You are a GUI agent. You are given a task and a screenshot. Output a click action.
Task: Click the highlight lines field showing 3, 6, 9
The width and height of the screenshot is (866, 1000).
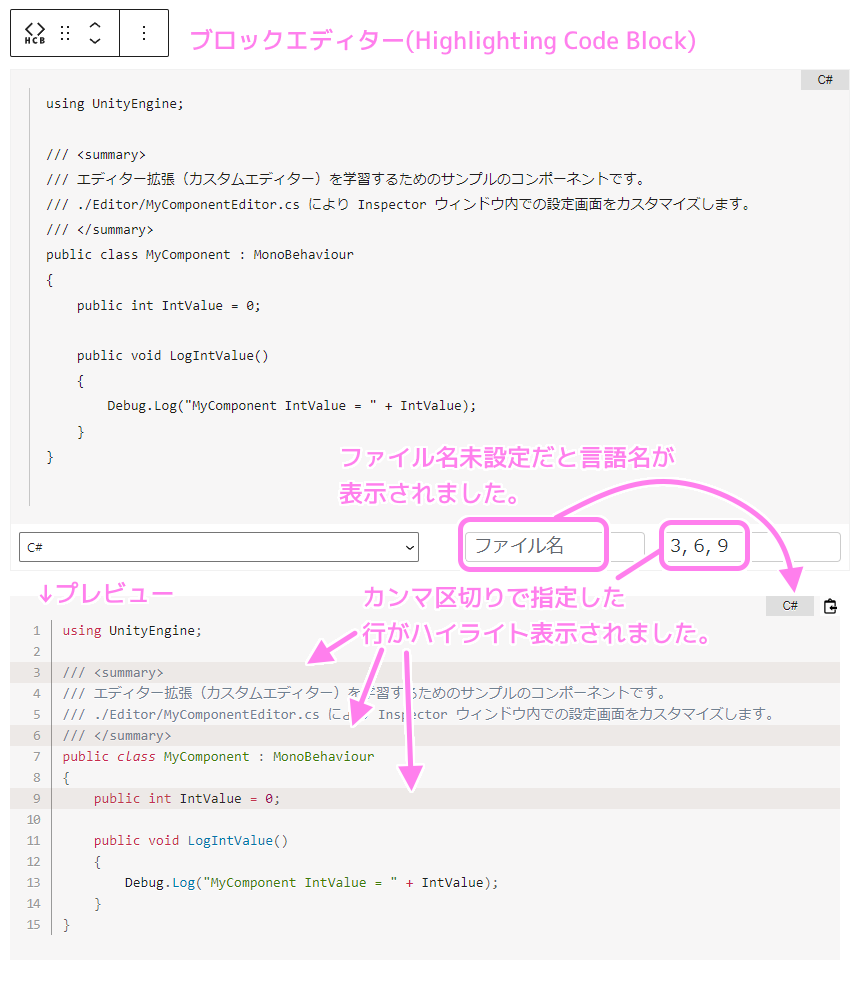click(751, 547)
